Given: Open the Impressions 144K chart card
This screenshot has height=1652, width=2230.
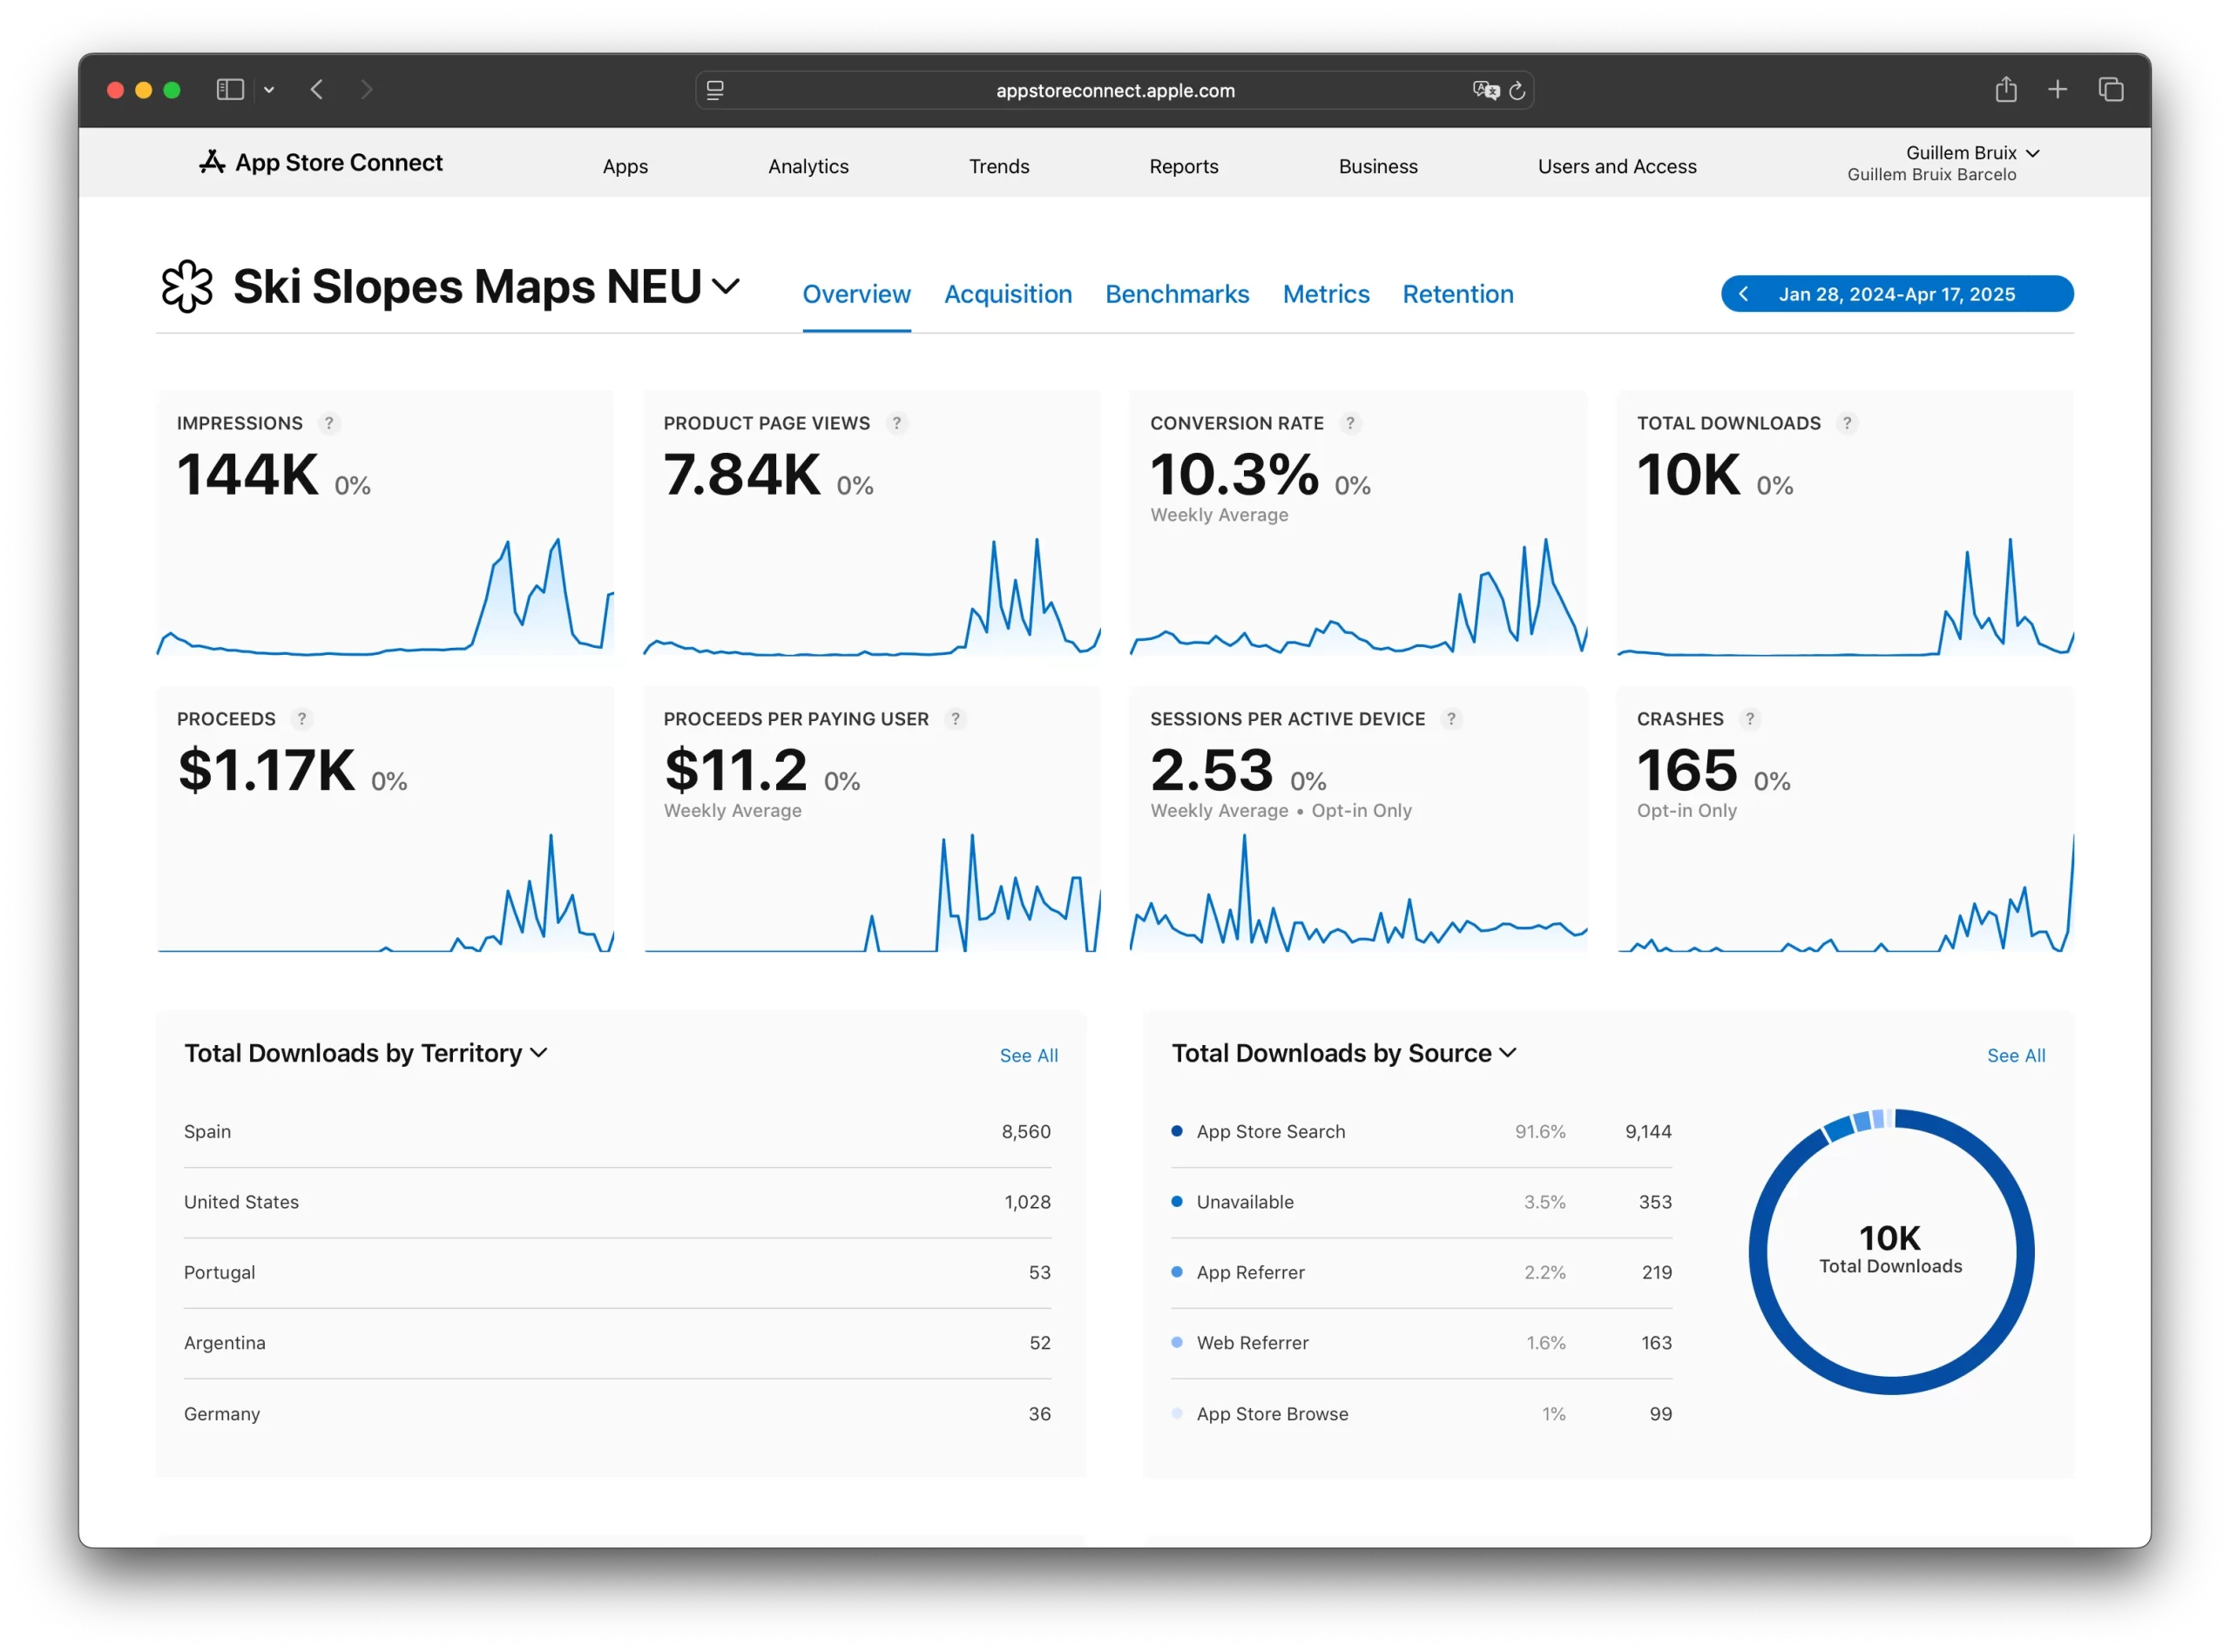Looking at the screenshot, I should (385, 524).
